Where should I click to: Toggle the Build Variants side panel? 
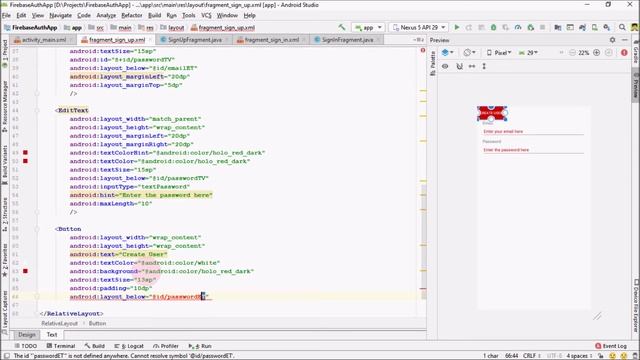pos(5,165)
